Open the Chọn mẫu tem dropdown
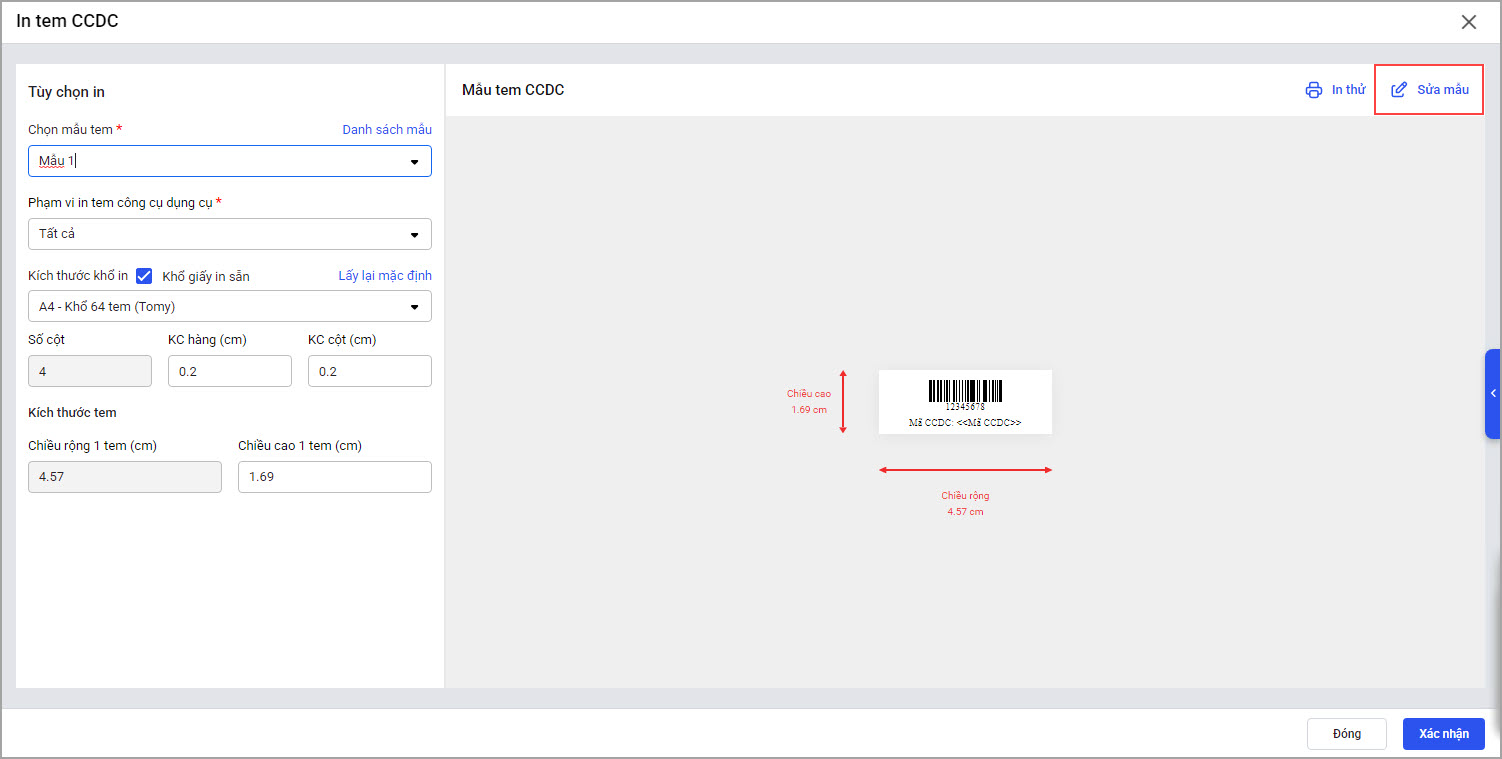 pos(230,161)
